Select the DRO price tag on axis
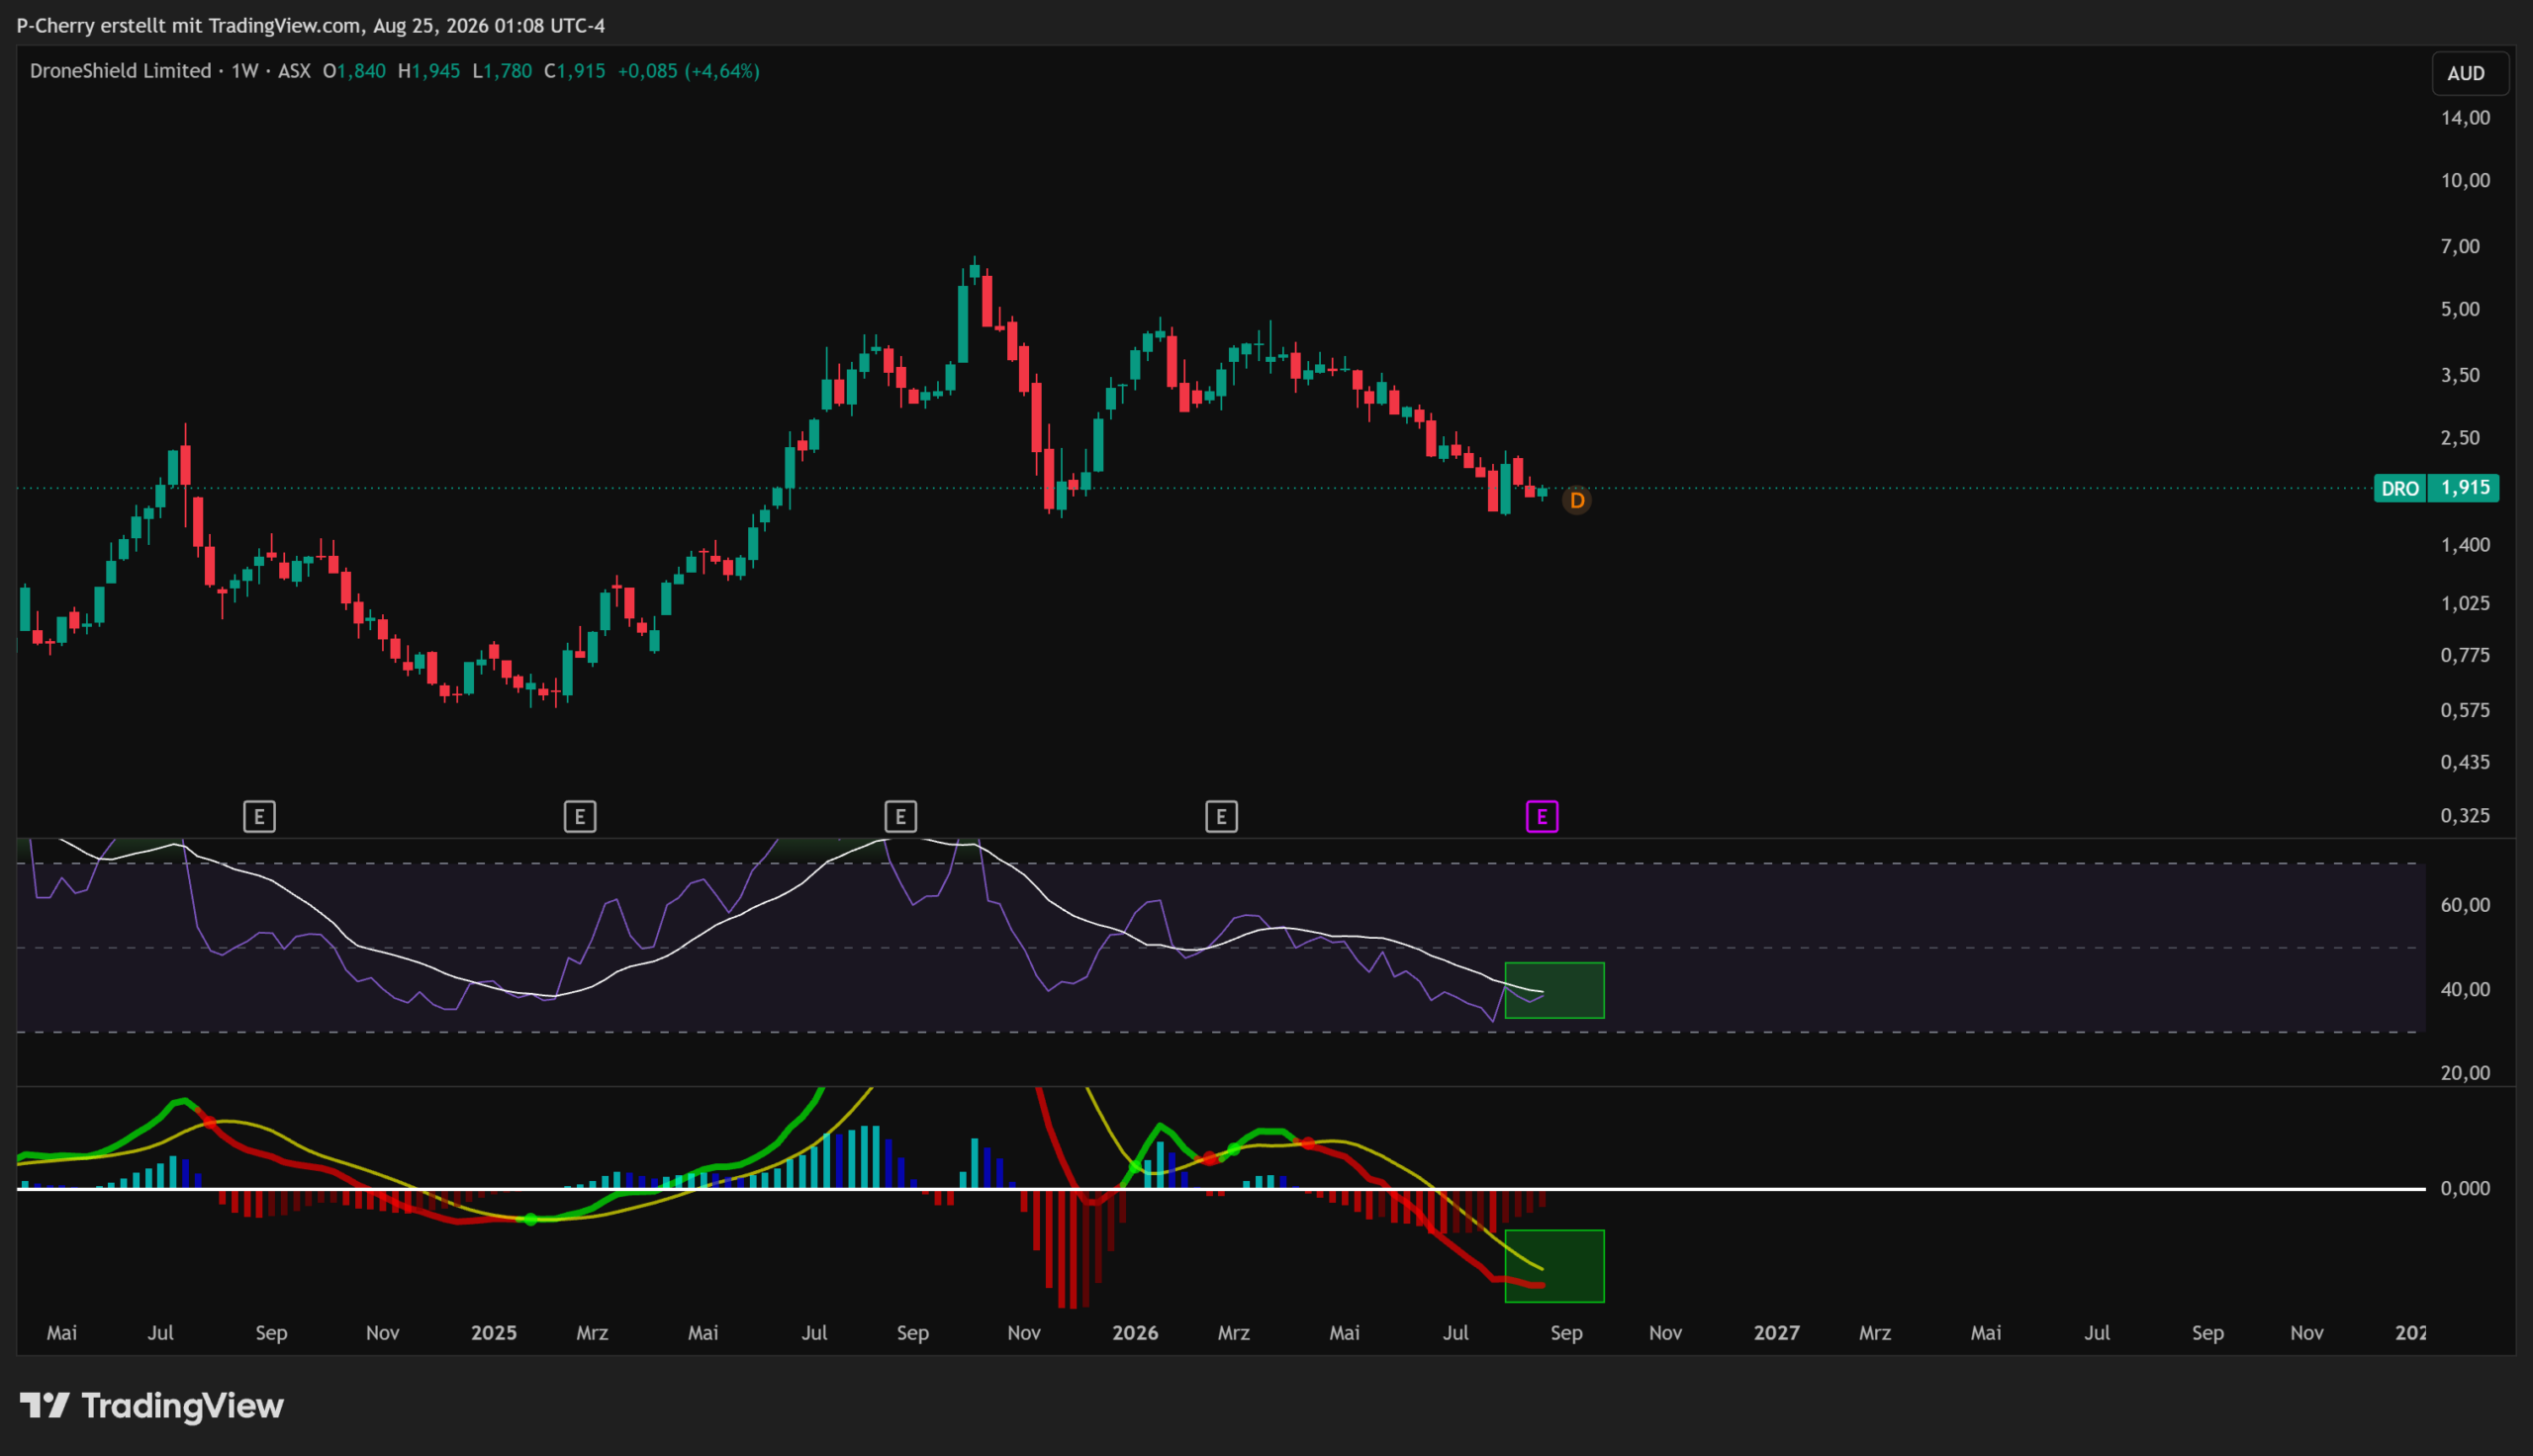This screenshot has width=2533, height=1456. [2400, 488]
